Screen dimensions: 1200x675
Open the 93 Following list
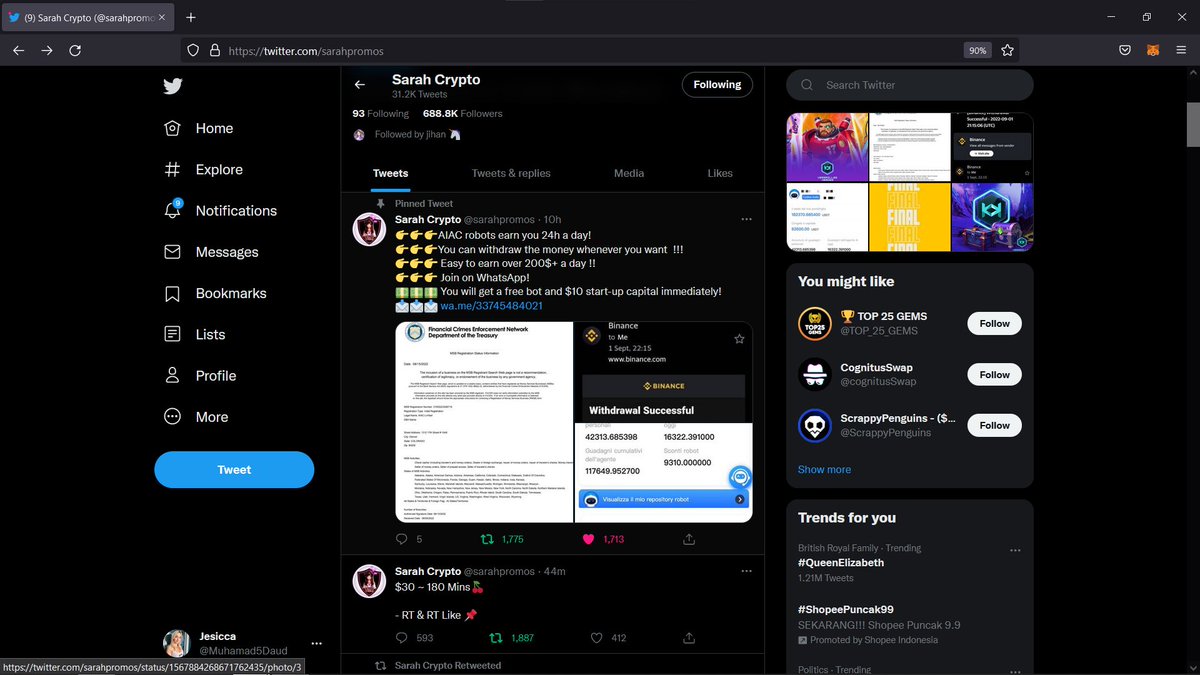point(381,113)
